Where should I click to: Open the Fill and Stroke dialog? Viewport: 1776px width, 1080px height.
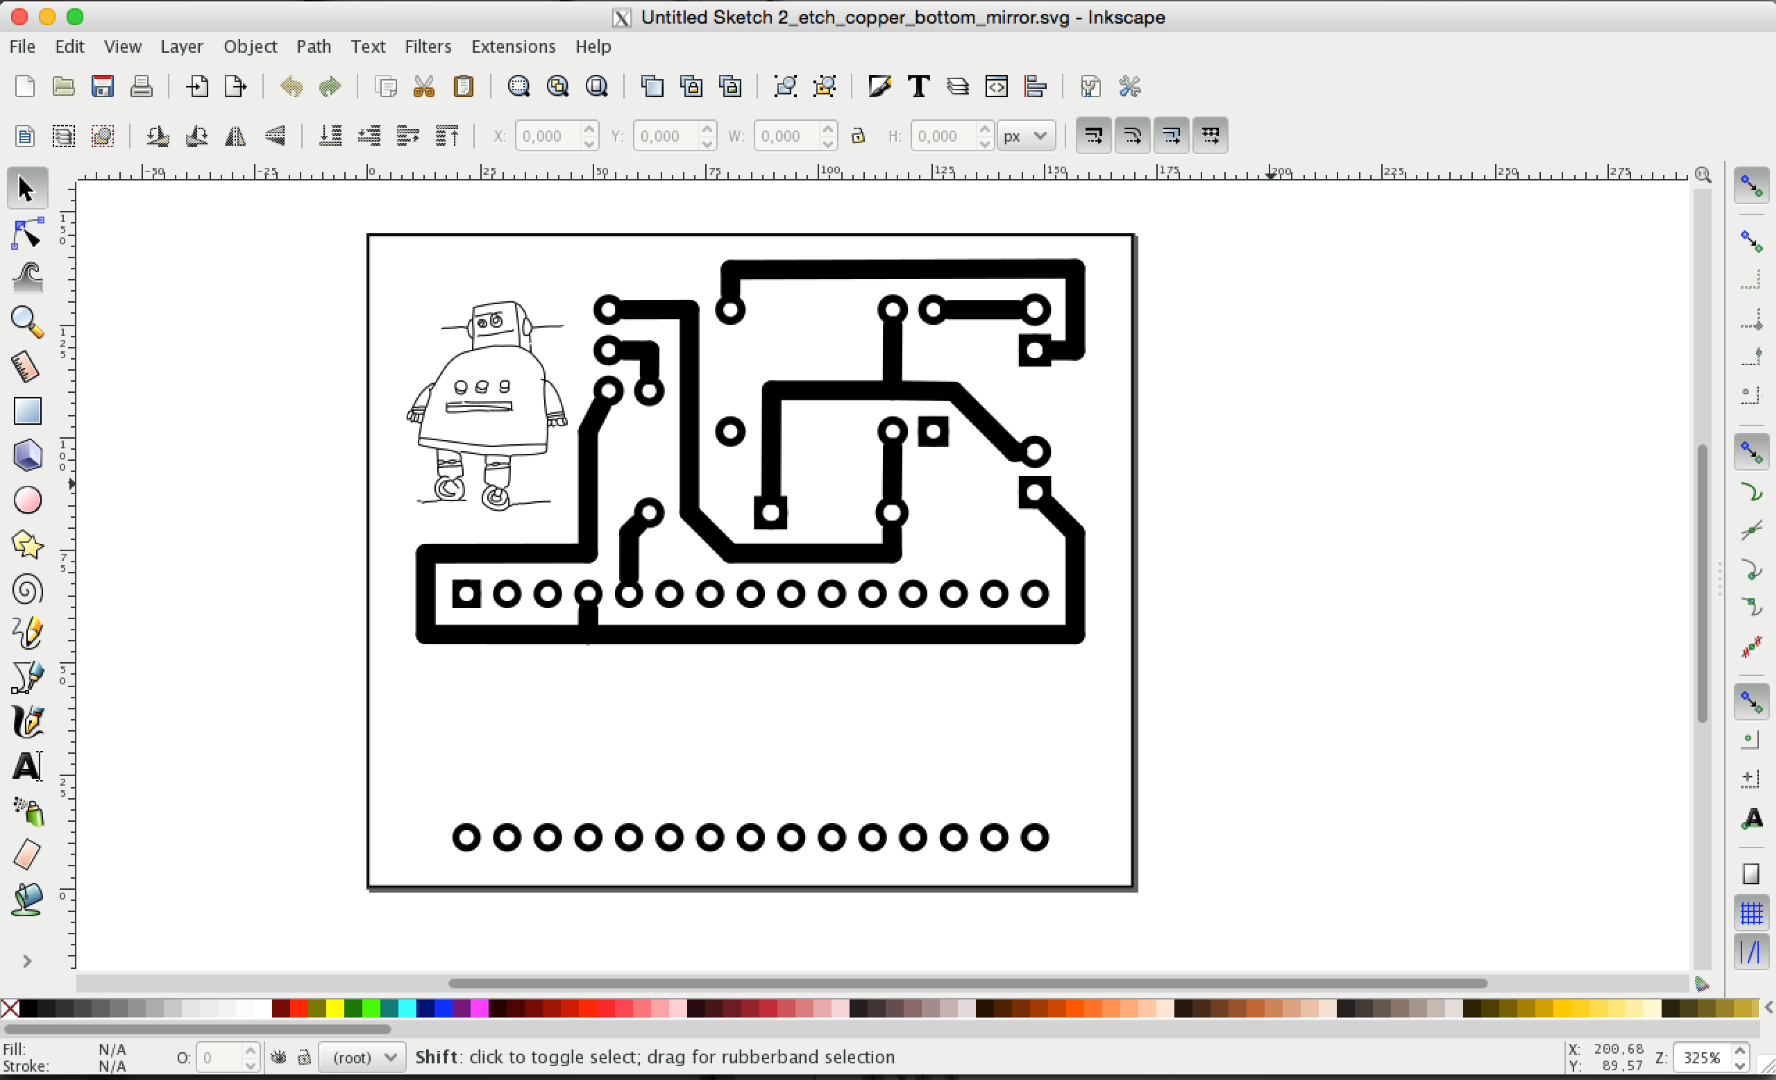pyautogui.click(x=879, y=86)
